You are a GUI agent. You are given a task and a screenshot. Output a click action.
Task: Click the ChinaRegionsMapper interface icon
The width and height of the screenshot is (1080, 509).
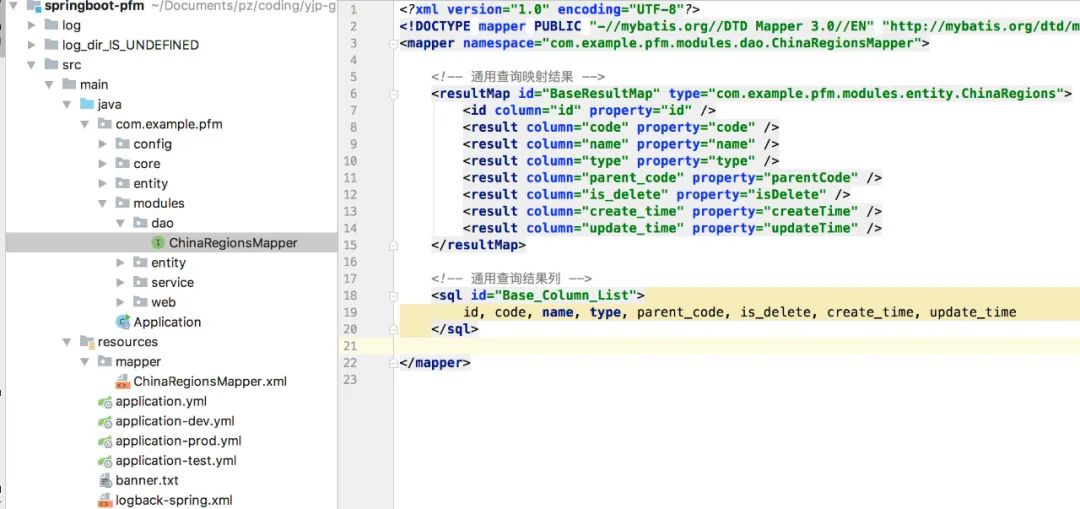click(x=158, y=242)
